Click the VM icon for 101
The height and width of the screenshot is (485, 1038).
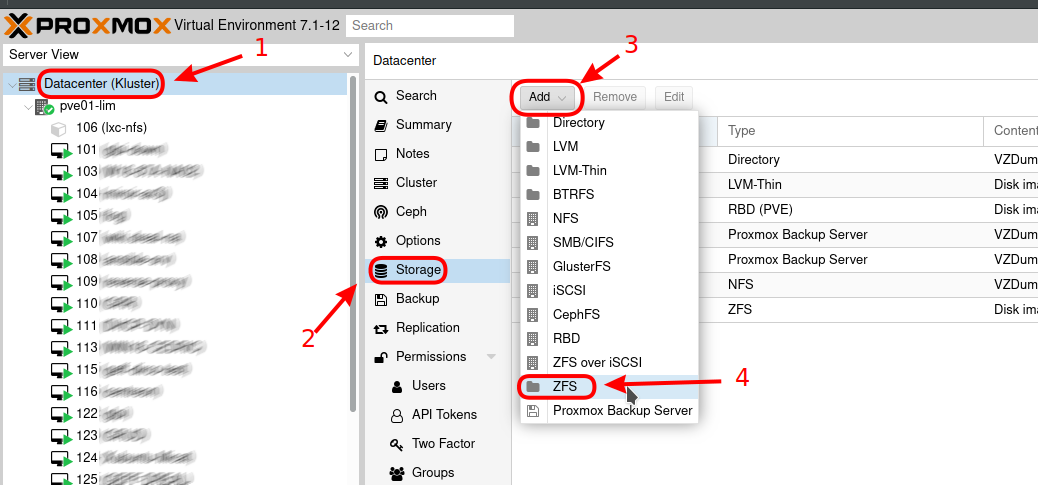point(61,151)
